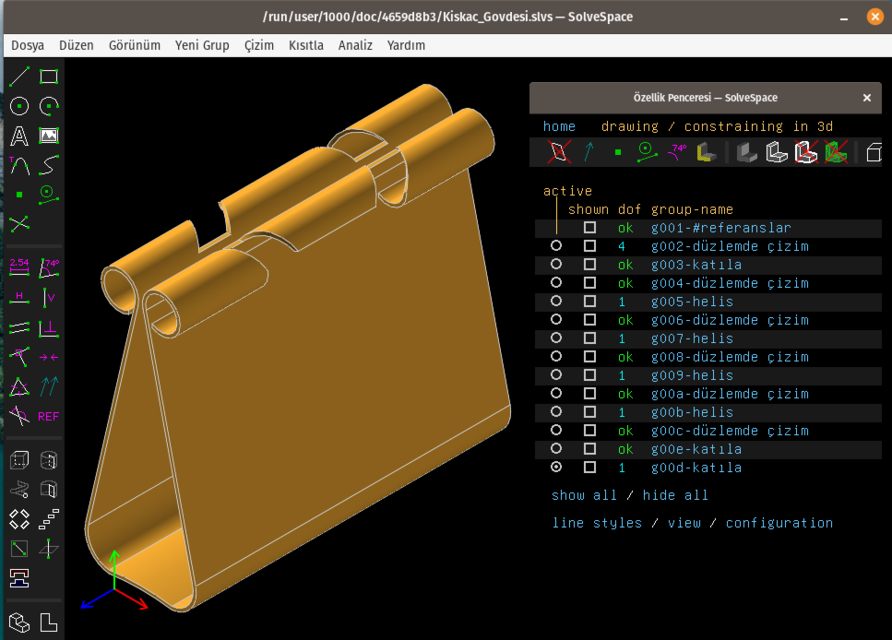Open the Çizim menu
Image resolution: width=892 pixels, height=640 pixels.
point(258,45)
